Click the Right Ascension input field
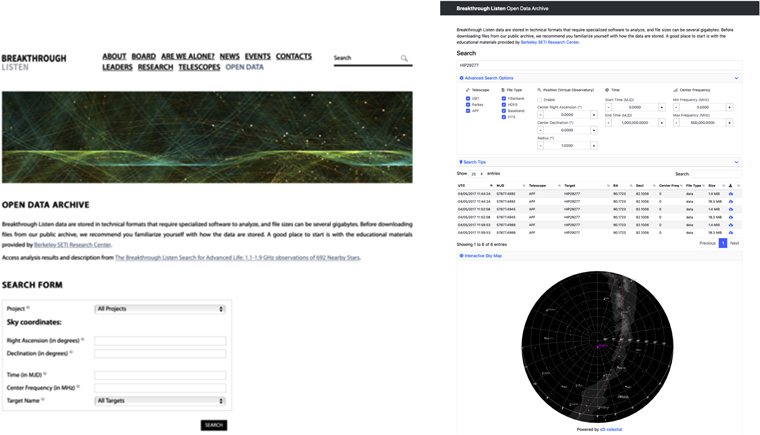This screenshot has width=760, height=435. (x=160, y=341)
